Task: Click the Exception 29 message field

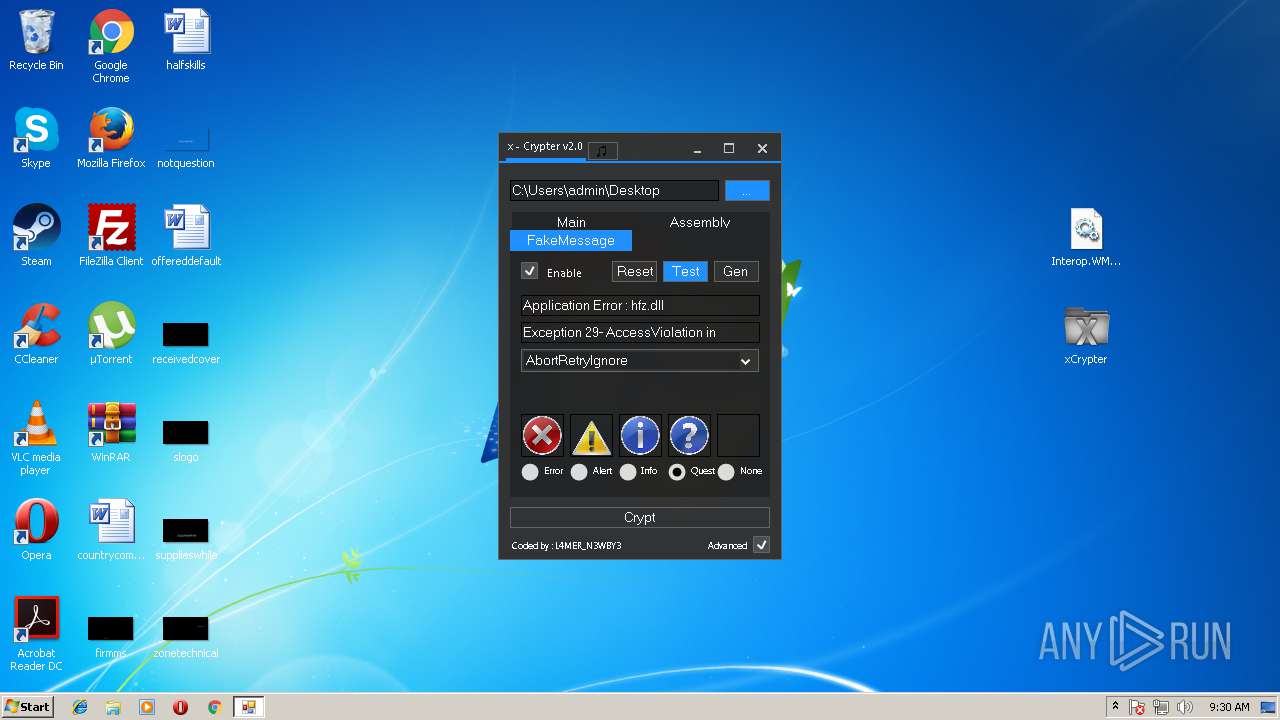Action: tap(640, 332)
